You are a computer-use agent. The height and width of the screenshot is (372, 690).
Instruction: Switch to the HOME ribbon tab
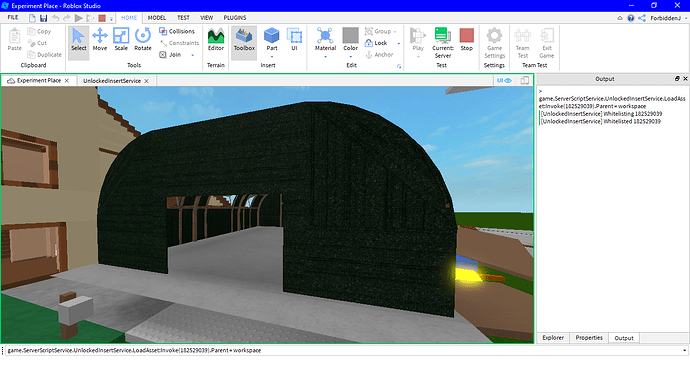click(129, 18)
